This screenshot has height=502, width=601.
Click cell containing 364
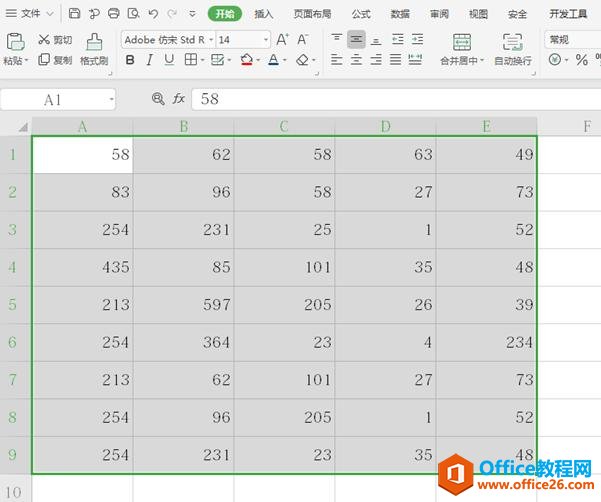(x=184, y=342)
